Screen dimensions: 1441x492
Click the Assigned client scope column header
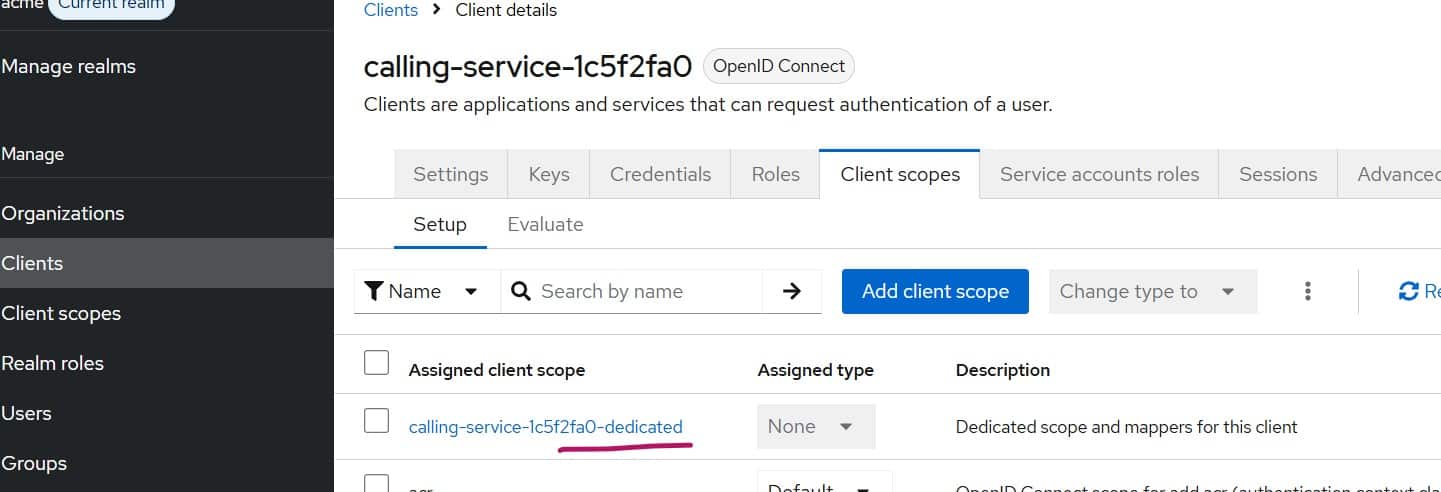pyautogui.click(x=497, y=370)
